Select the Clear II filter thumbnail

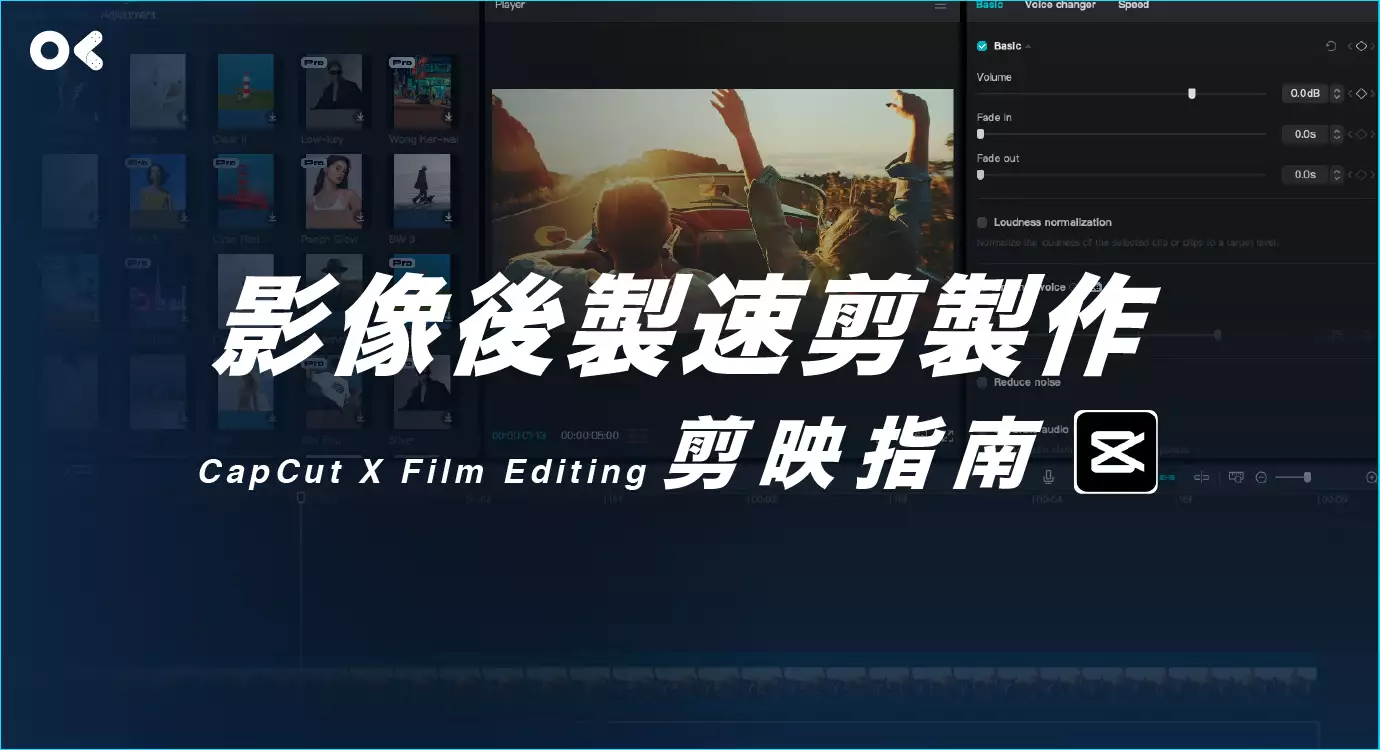[245, 90]
